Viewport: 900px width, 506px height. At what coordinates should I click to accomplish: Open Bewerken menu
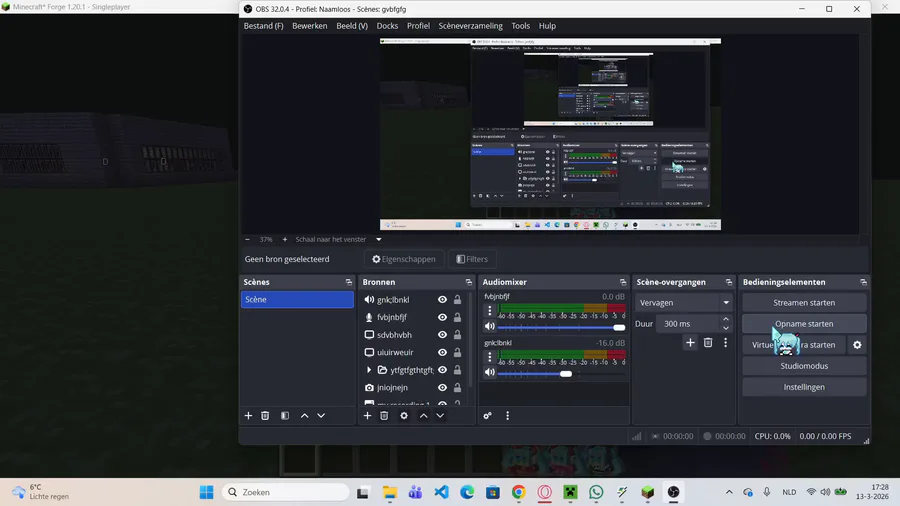pos(309,26)
